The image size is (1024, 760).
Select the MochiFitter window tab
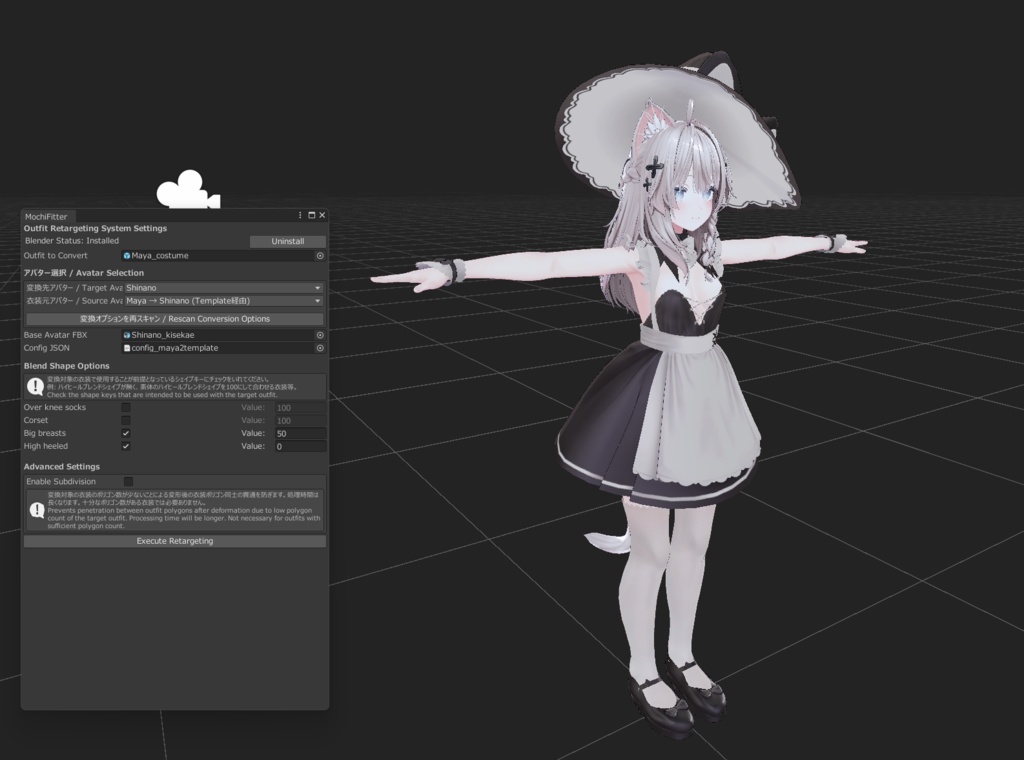(x=46, y=216)
